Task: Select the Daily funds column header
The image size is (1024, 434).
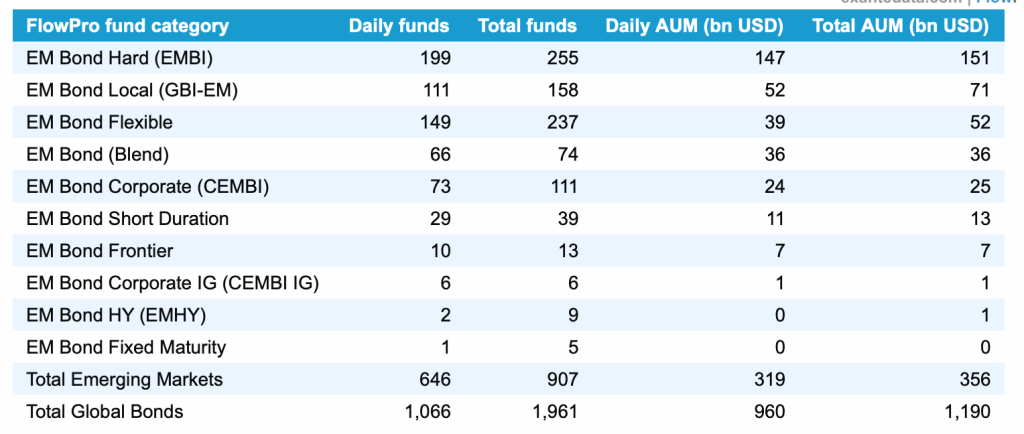Action: [399, 26]
